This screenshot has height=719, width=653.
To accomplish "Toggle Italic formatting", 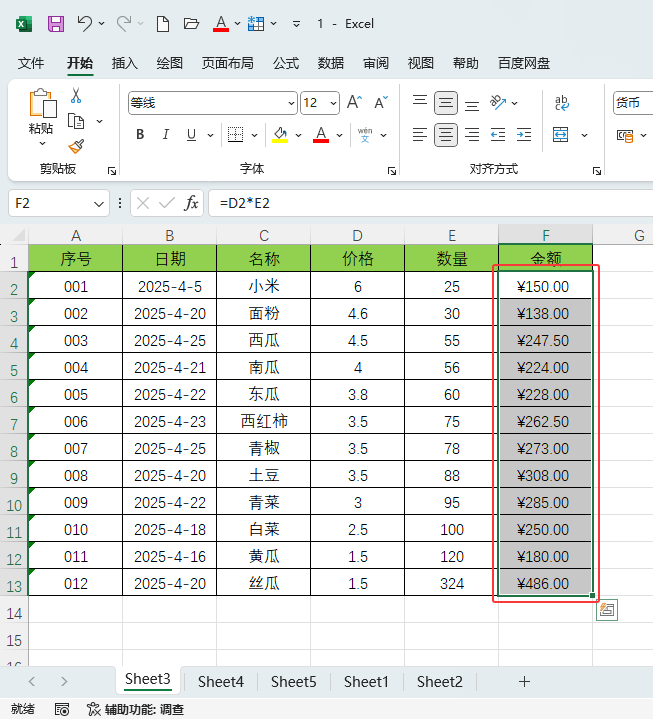I will point(165,134).
